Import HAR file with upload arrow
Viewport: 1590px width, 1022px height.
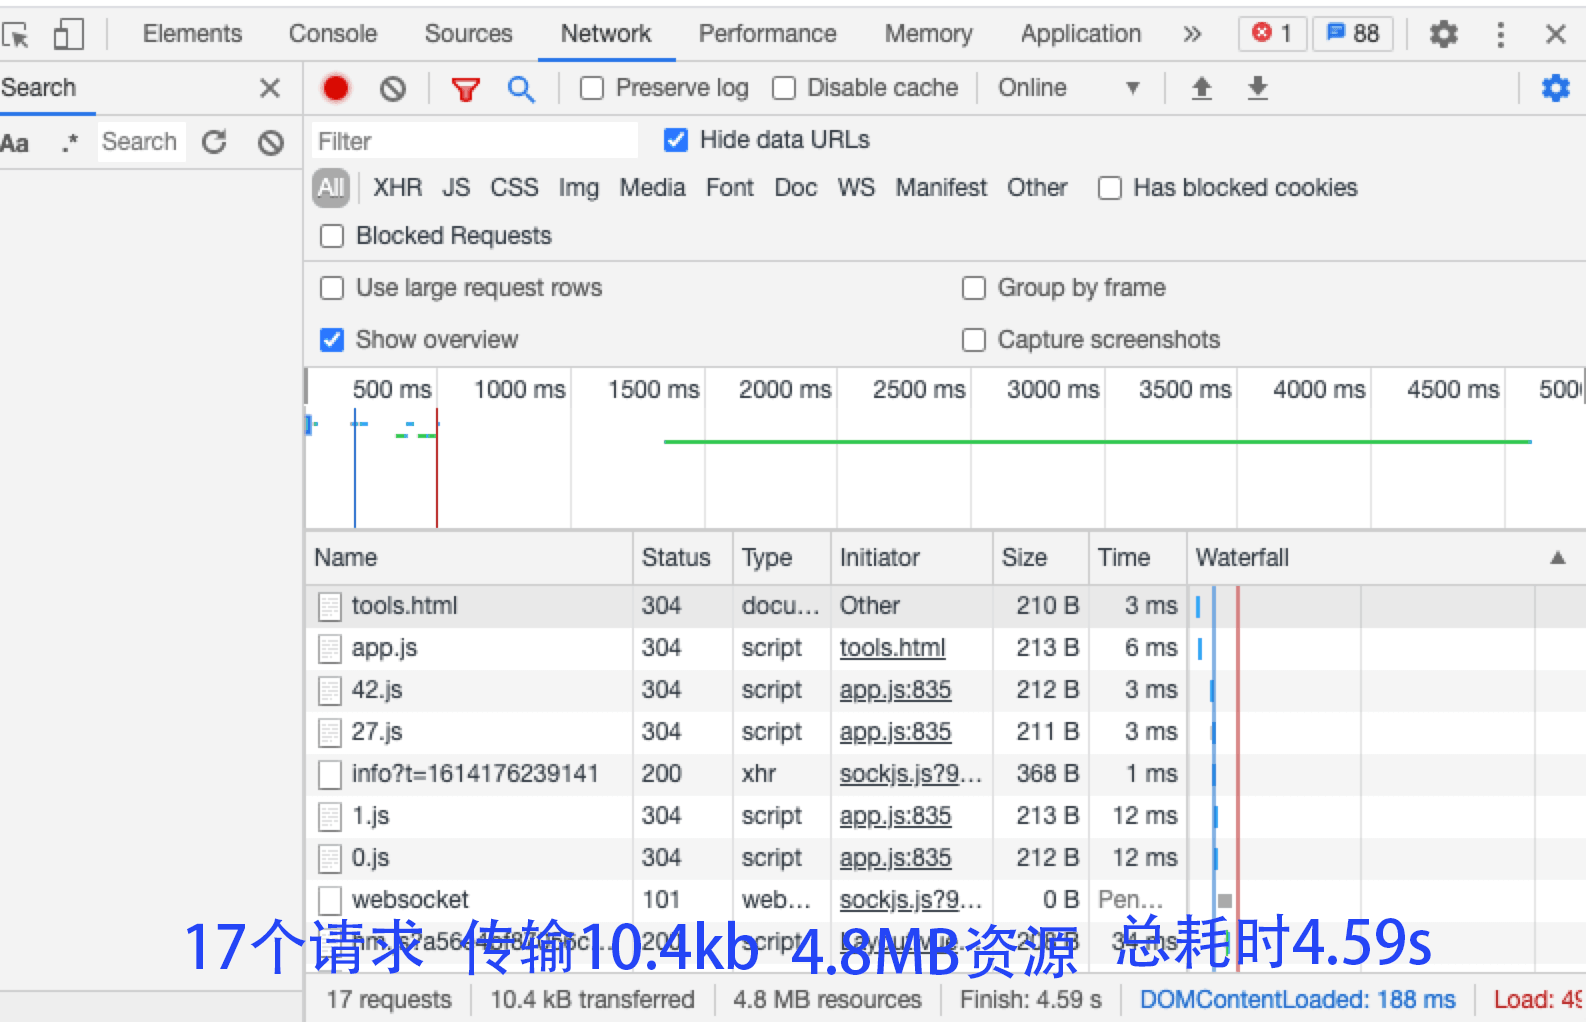click(x=1202, y=89)
